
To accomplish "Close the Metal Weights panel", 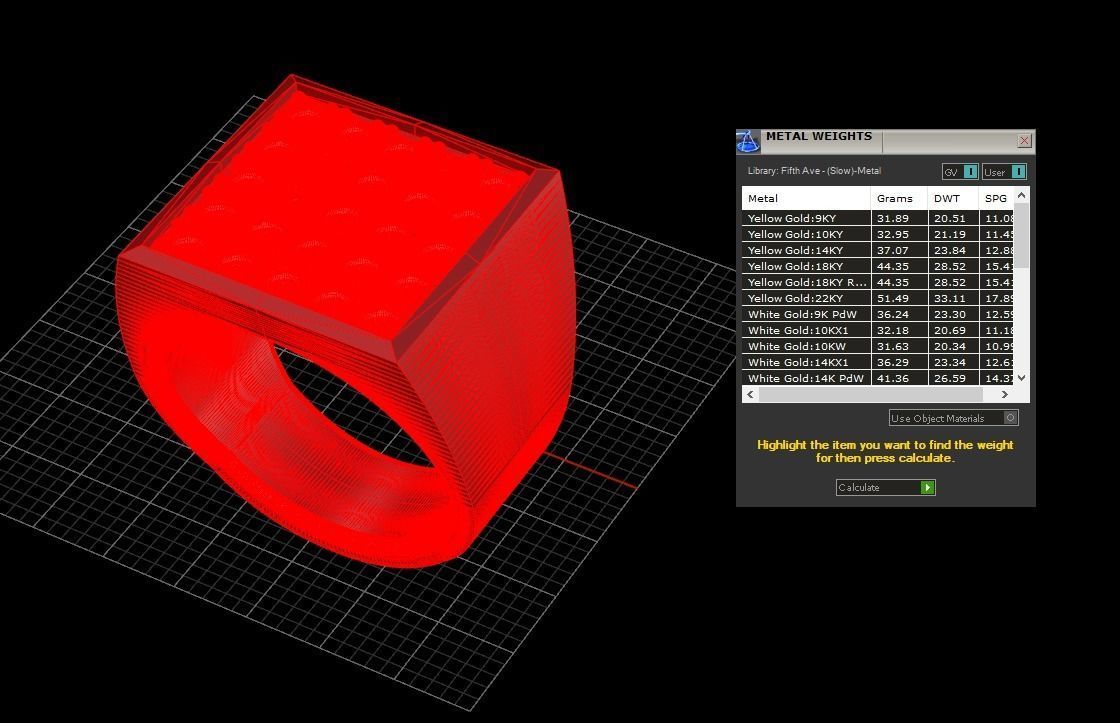I will coord(1024,141).
